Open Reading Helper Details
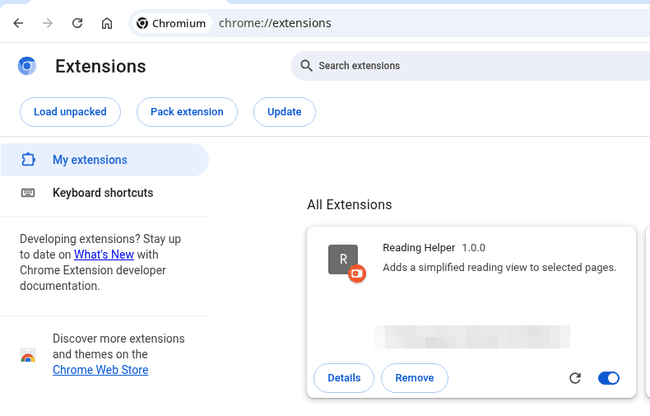Viewport: 650px width, 416px height. pos(344,378)
